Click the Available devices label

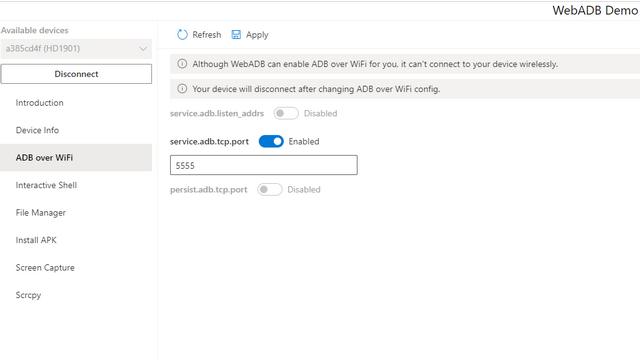pos(35,30)
